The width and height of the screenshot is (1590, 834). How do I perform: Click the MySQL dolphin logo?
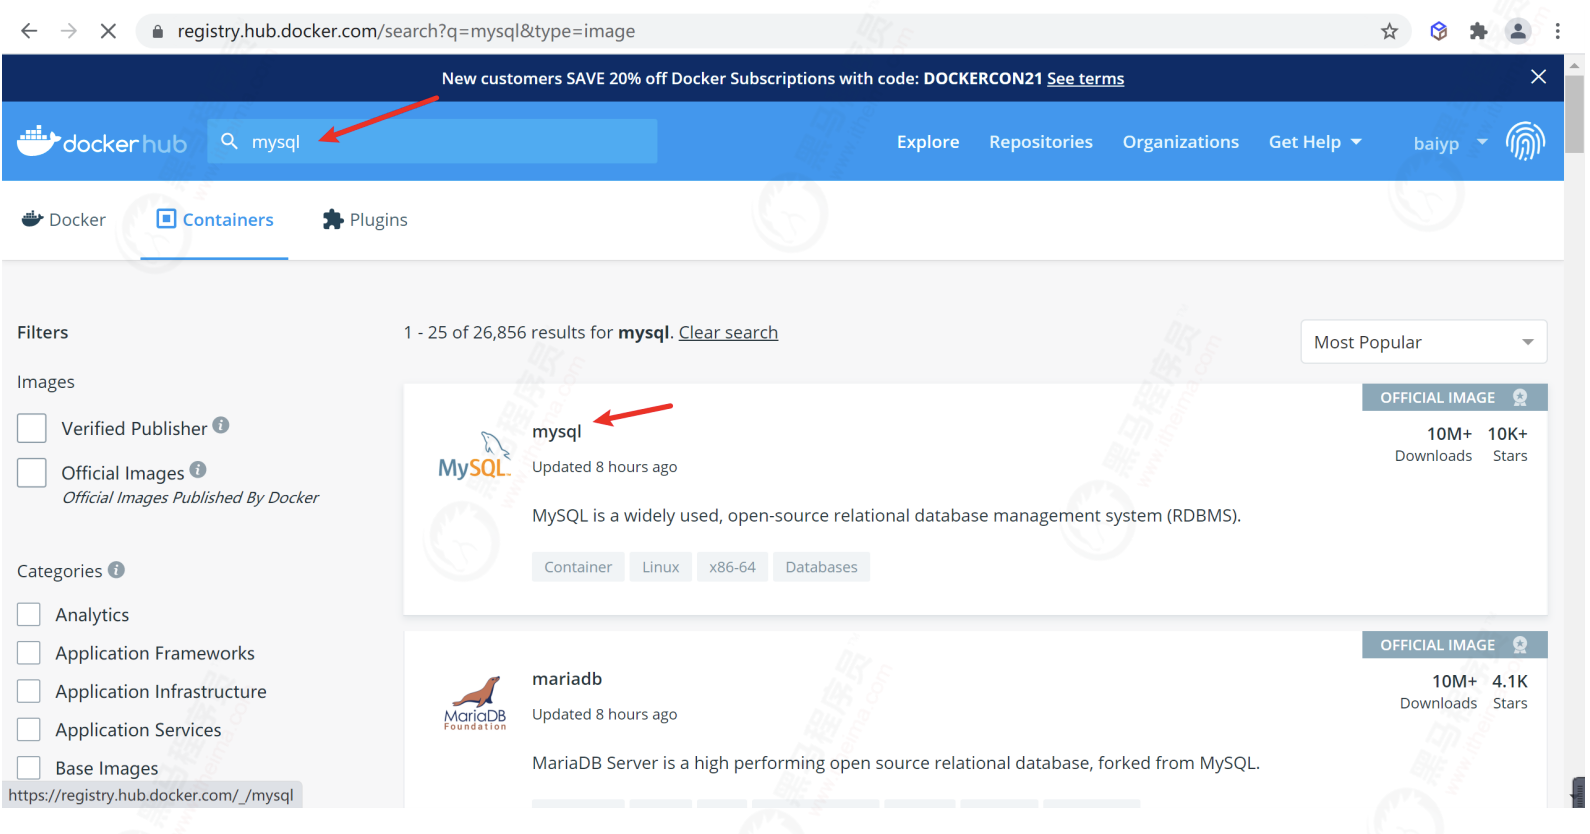click(475, 456)
